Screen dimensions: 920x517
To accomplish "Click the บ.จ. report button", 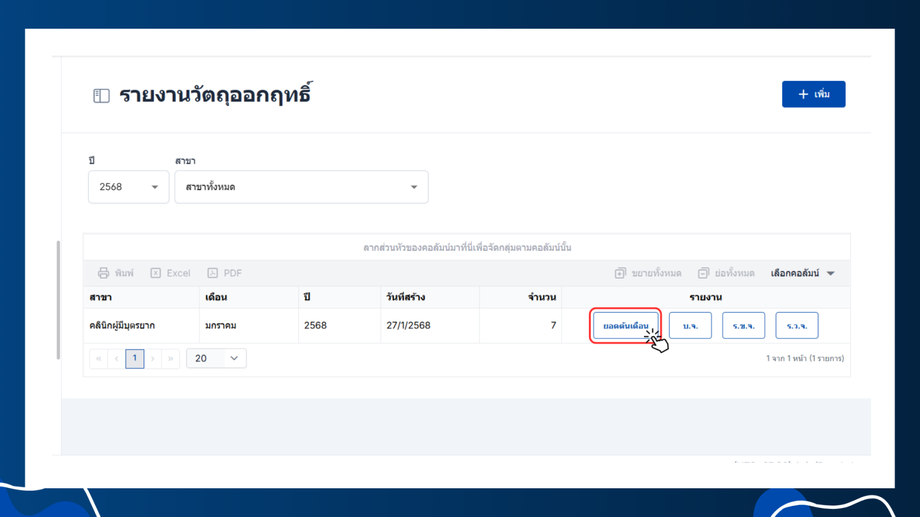I will point(690,326).
